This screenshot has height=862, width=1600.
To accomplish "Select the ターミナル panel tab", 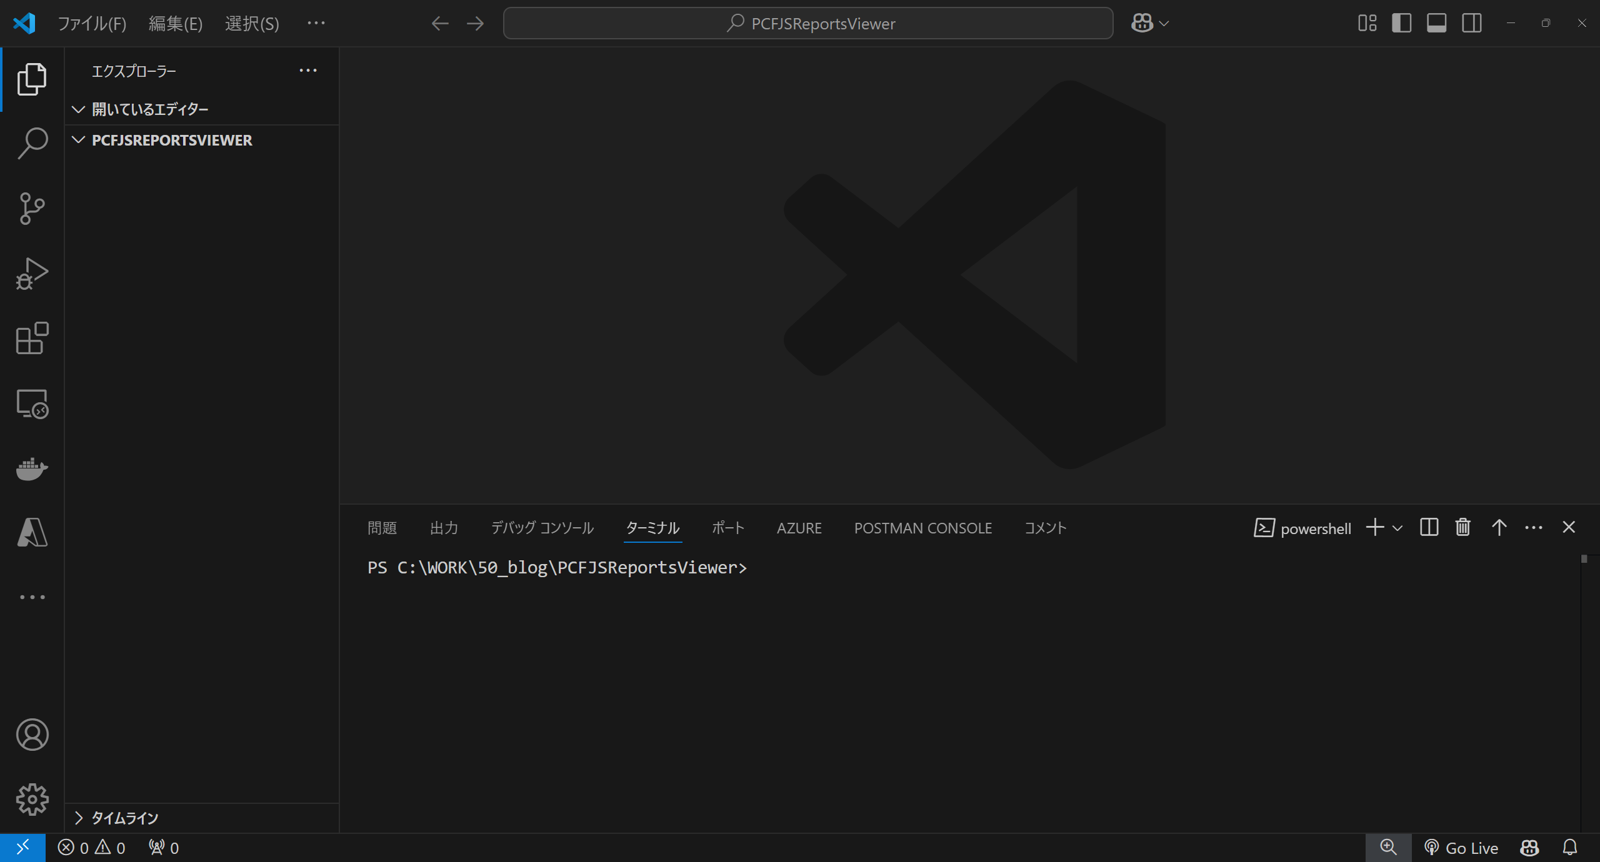I will click(x=653, y=528).
